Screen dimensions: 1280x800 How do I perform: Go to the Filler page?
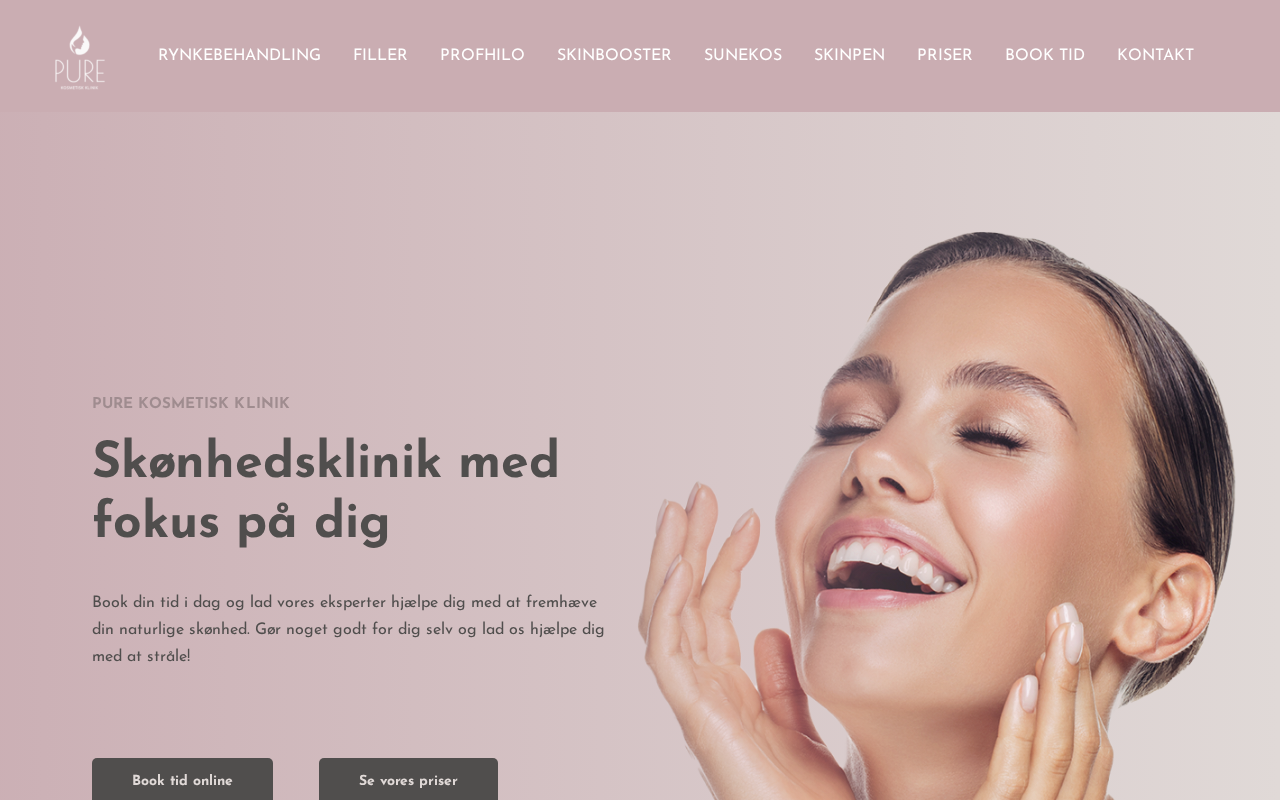(x=380, y=56)
